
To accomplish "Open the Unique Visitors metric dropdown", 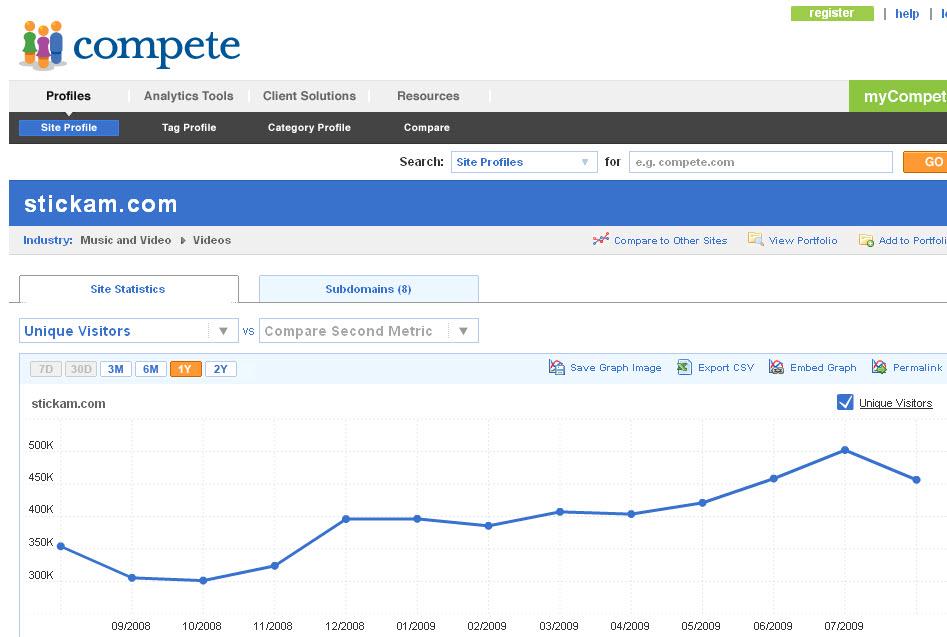I will click(128, 331).
